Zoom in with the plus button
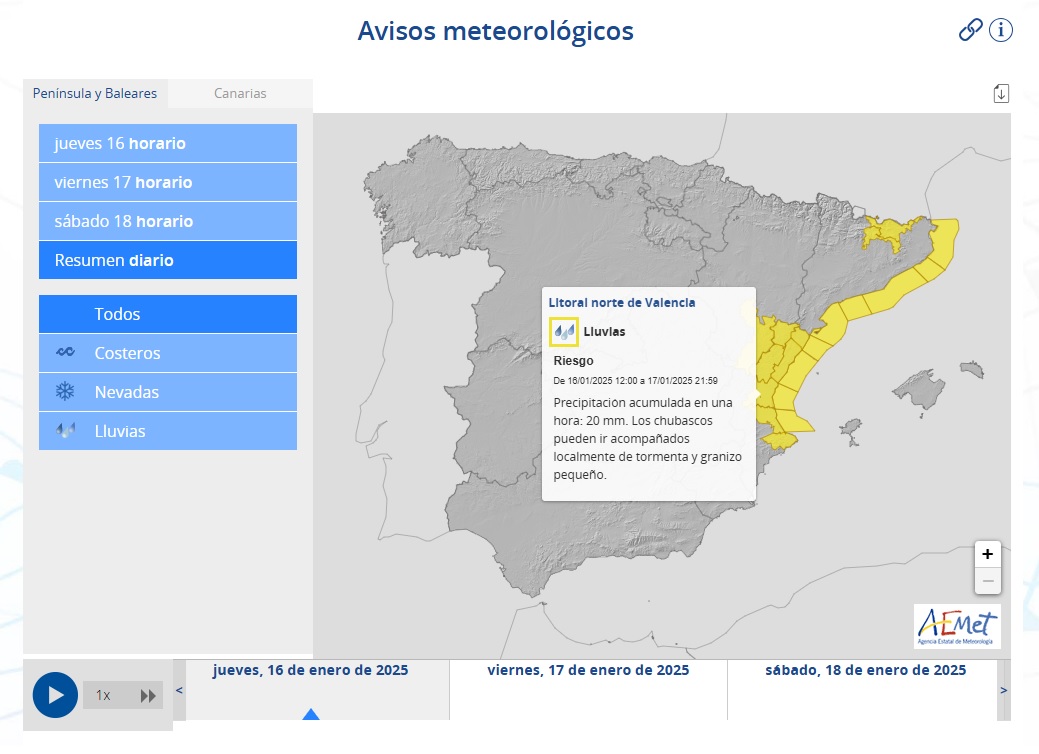 pyautogui.click(x=987, y=554)
